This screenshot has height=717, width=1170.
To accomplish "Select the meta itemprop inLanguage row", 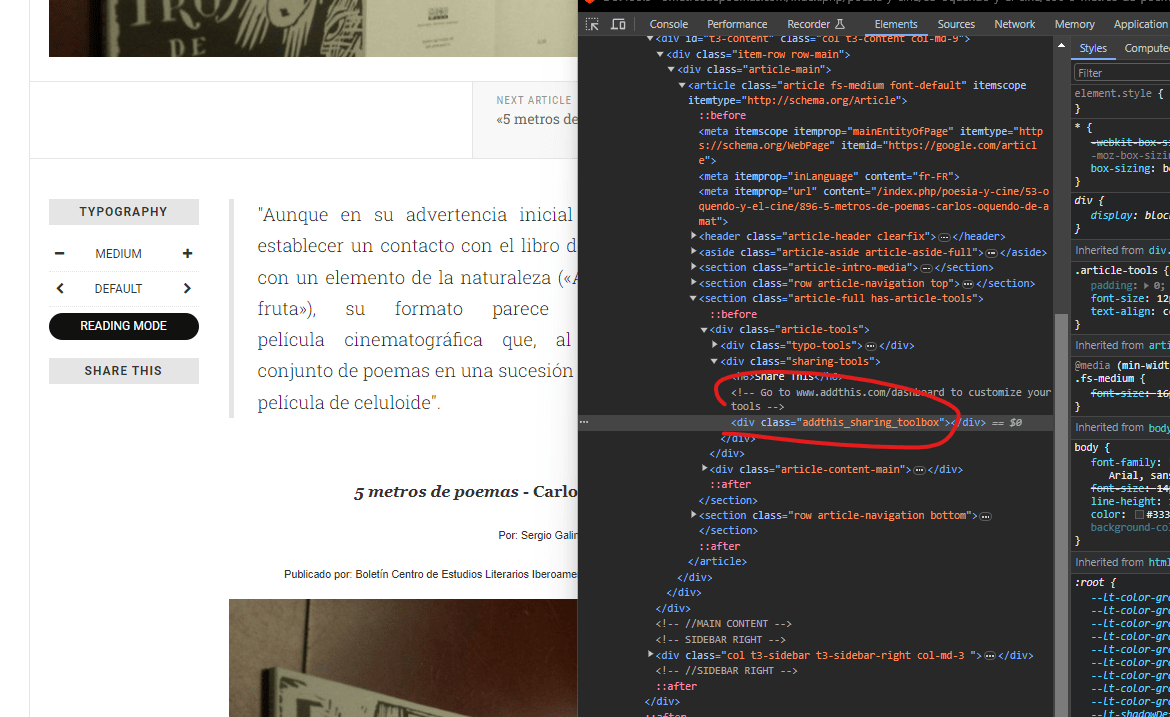I will 828,177.
